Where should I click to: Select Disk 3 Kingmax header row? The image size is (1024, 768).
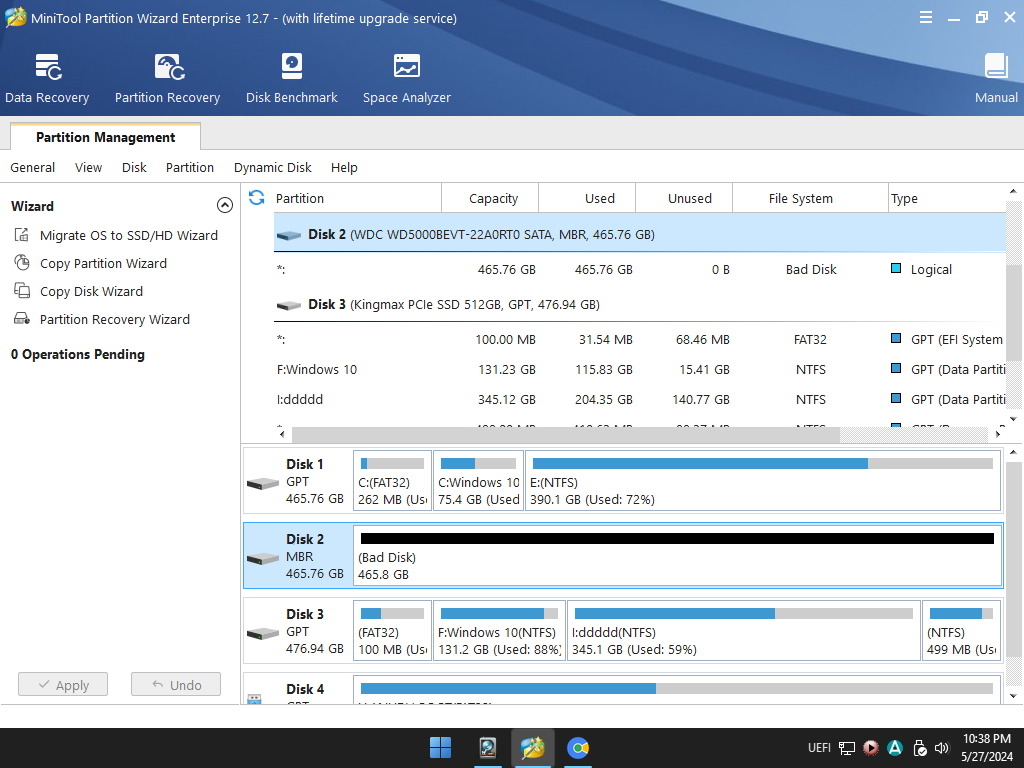click(x=639, y=304)
